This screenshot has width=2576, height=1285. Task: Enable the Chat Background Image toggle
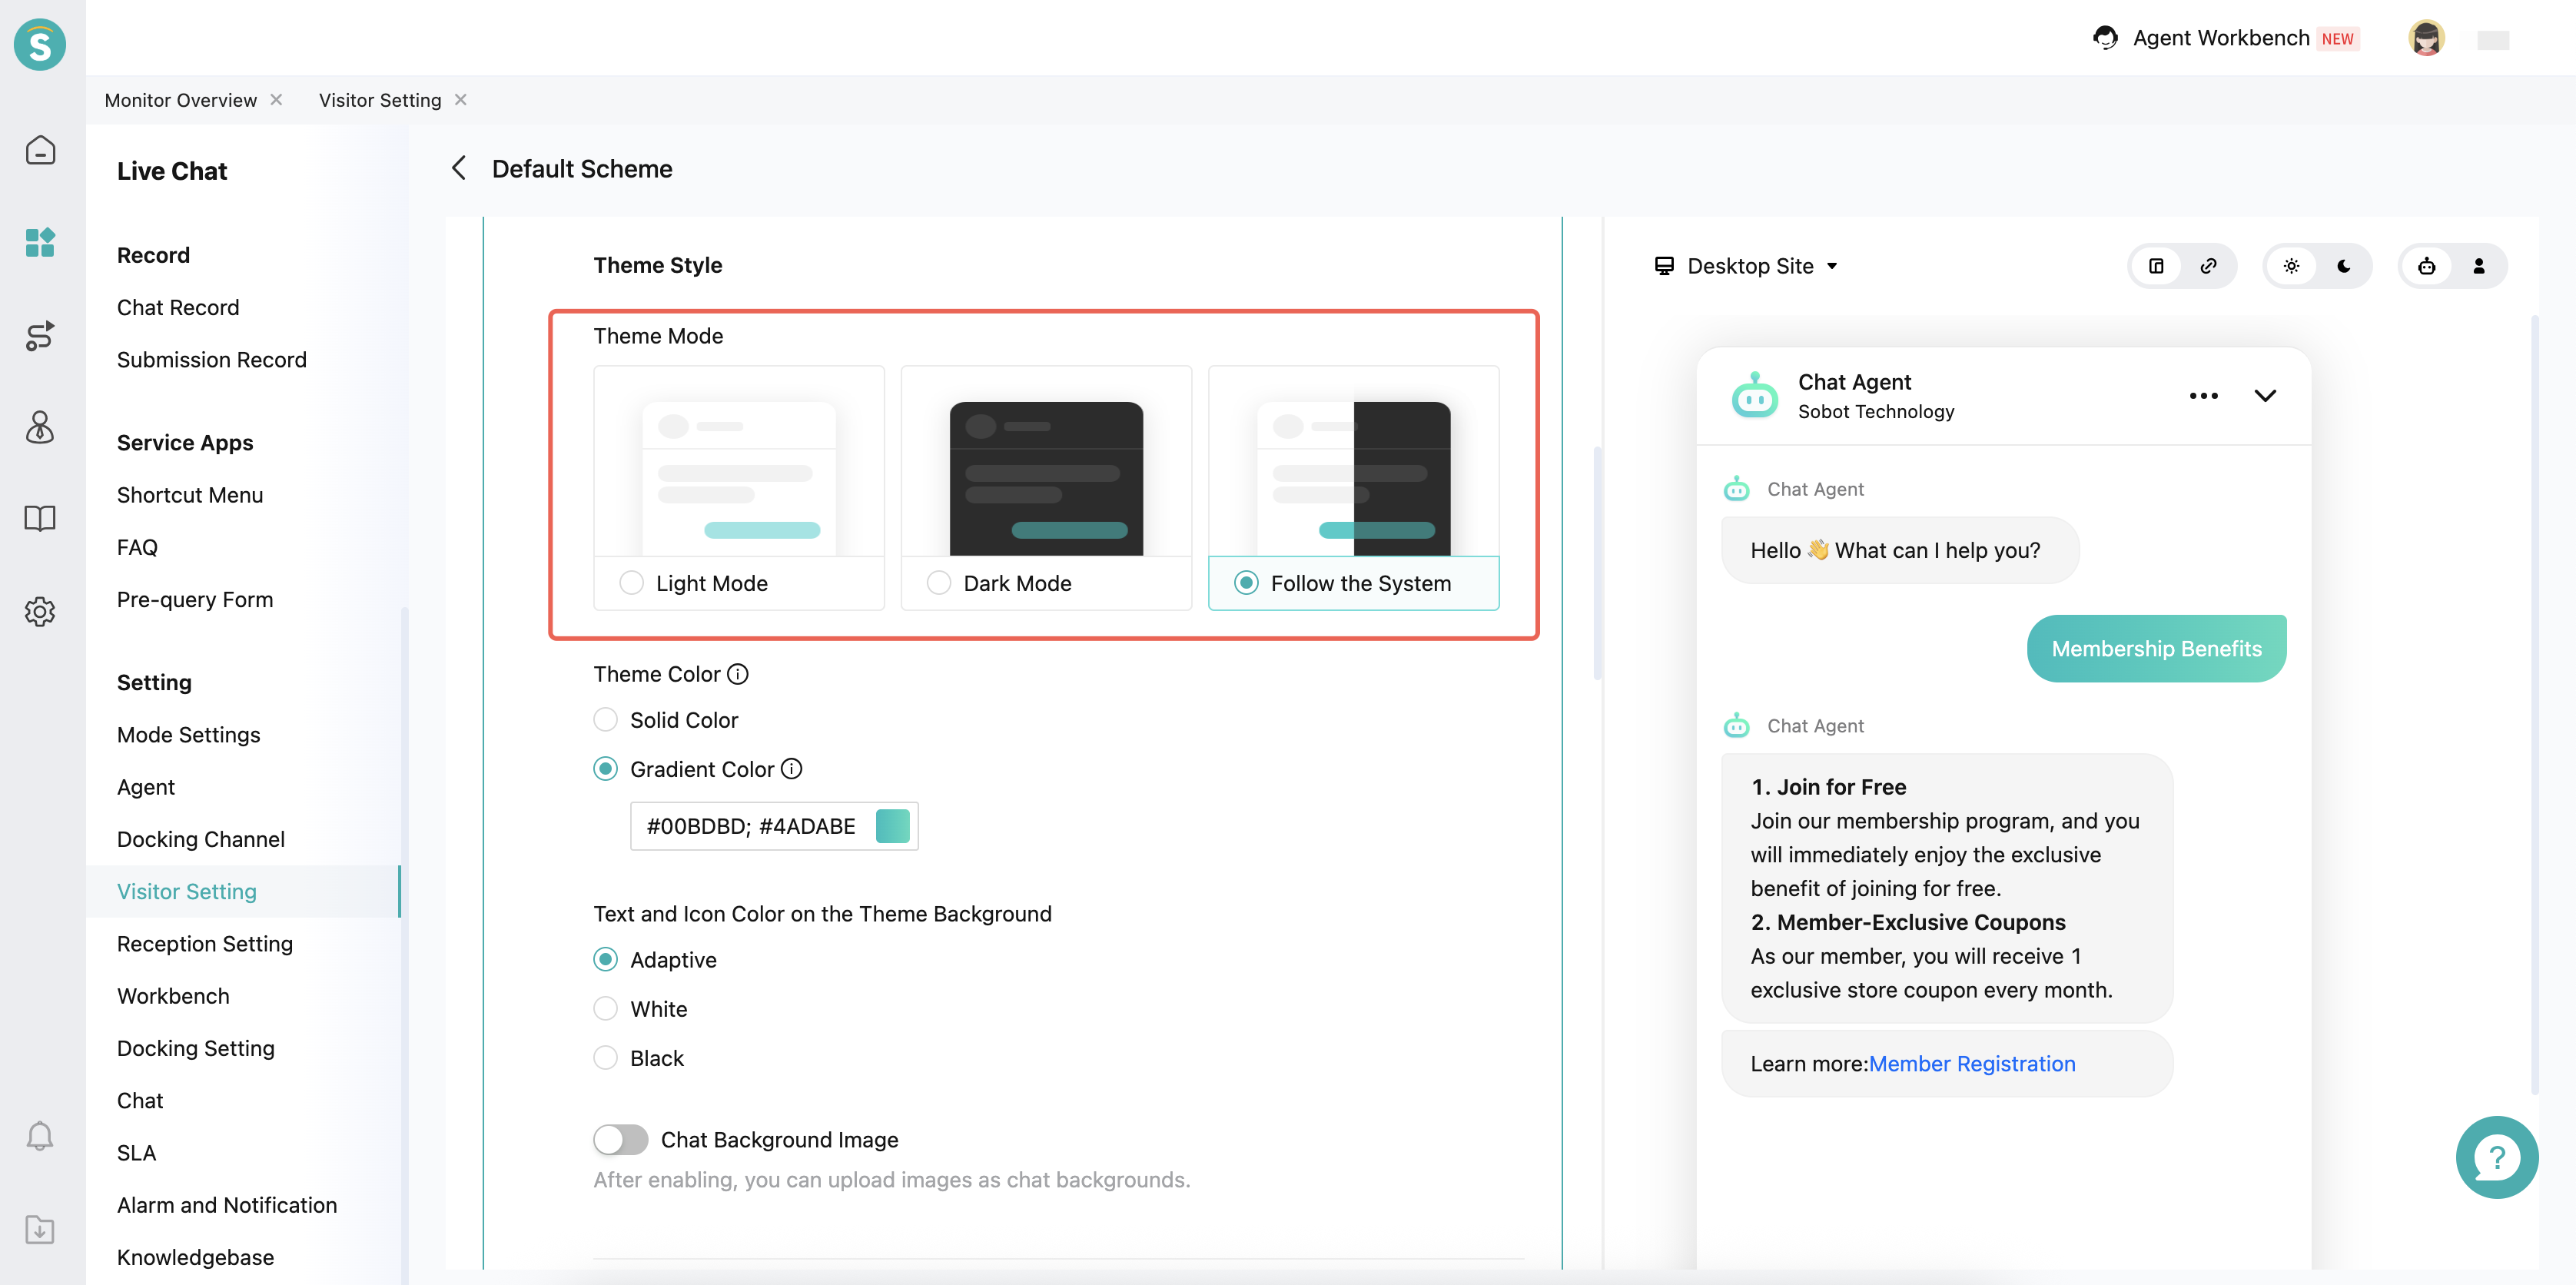point(620,1140)
